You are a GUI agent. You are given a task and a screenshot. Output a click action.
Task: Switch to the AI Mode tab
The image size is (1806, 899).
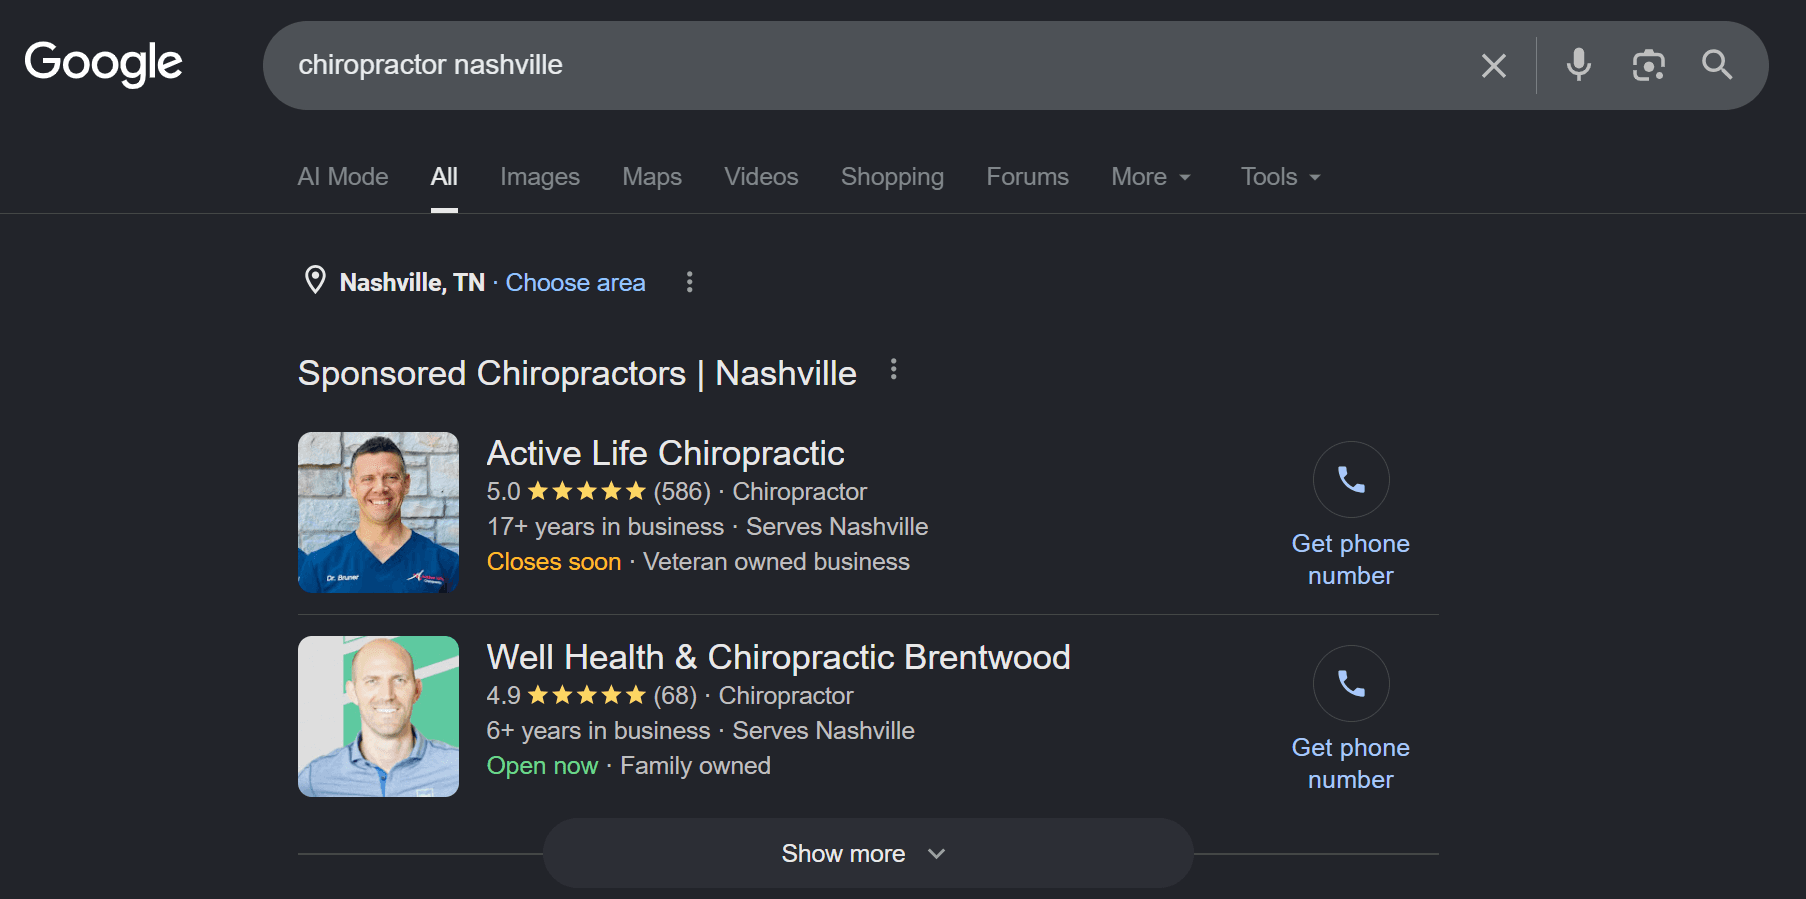(343, 177)
